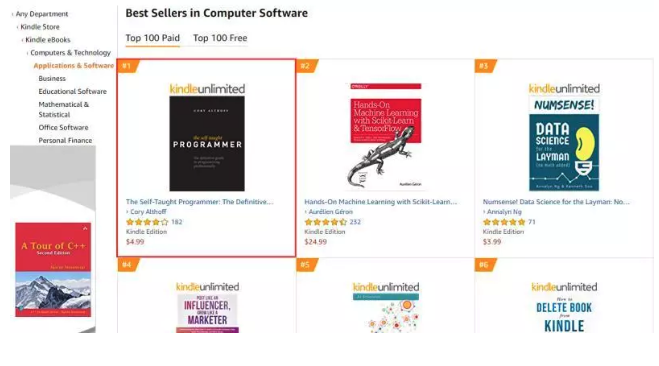Click the star rating for Numsense book
The image size is (659, 366).
point(504,222)
